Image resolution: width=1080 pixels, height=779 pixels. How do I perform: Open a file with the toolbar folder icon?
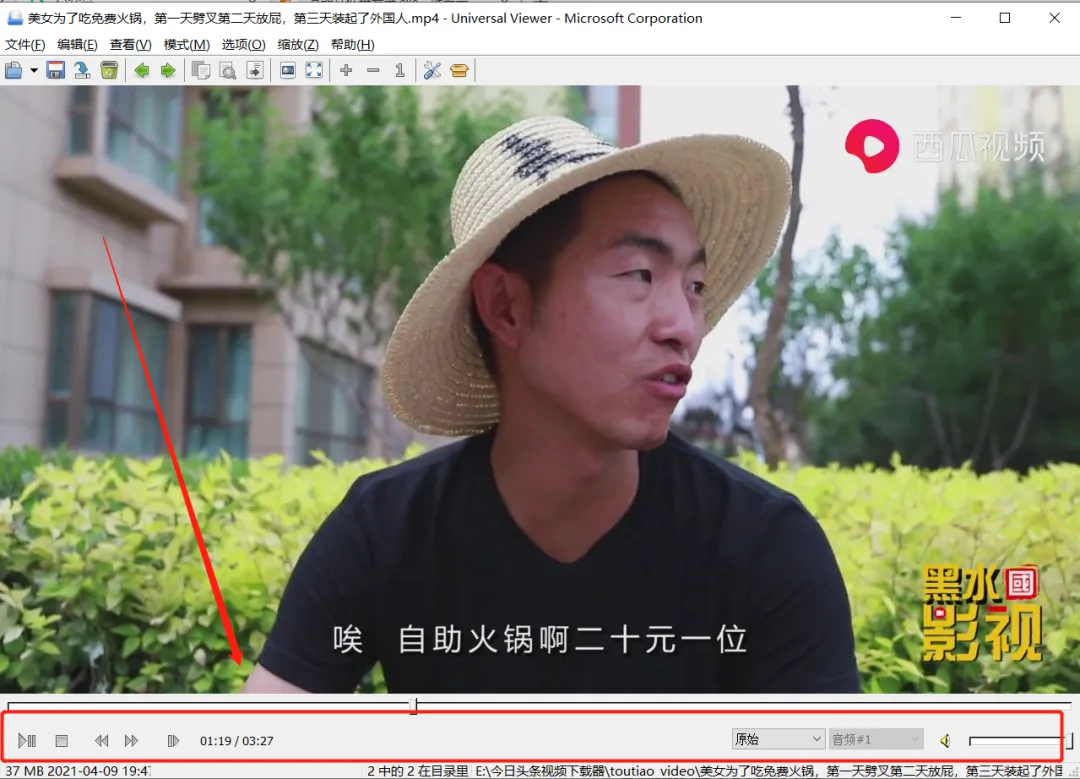[x=14, y=70]
